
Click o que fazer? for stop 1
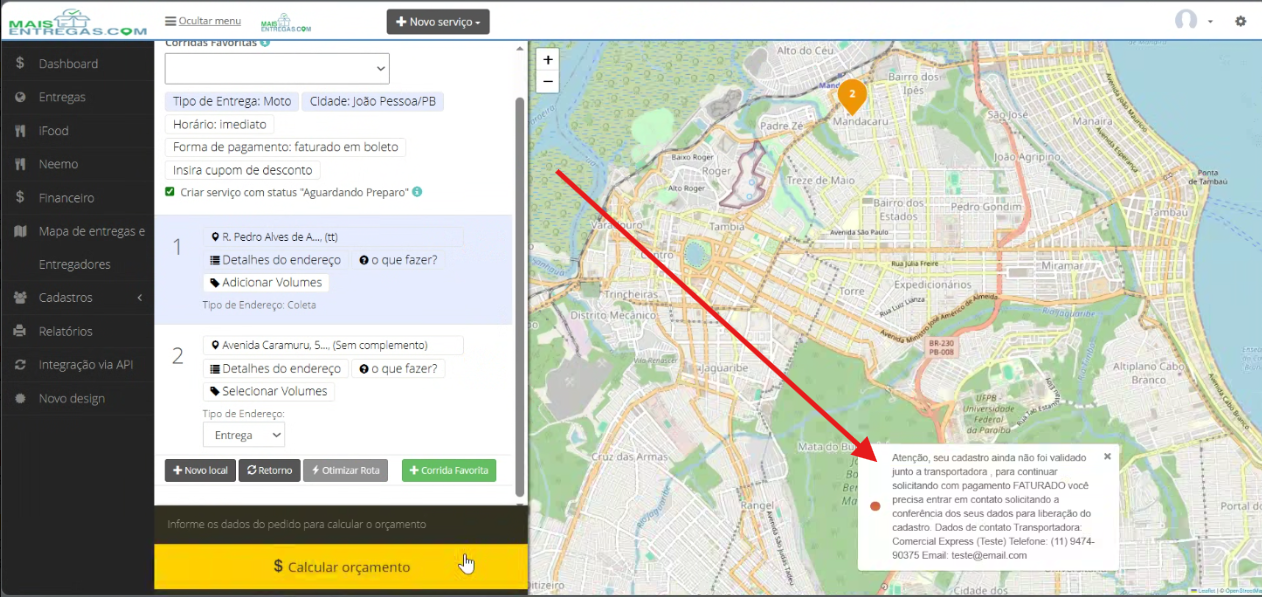398,260
